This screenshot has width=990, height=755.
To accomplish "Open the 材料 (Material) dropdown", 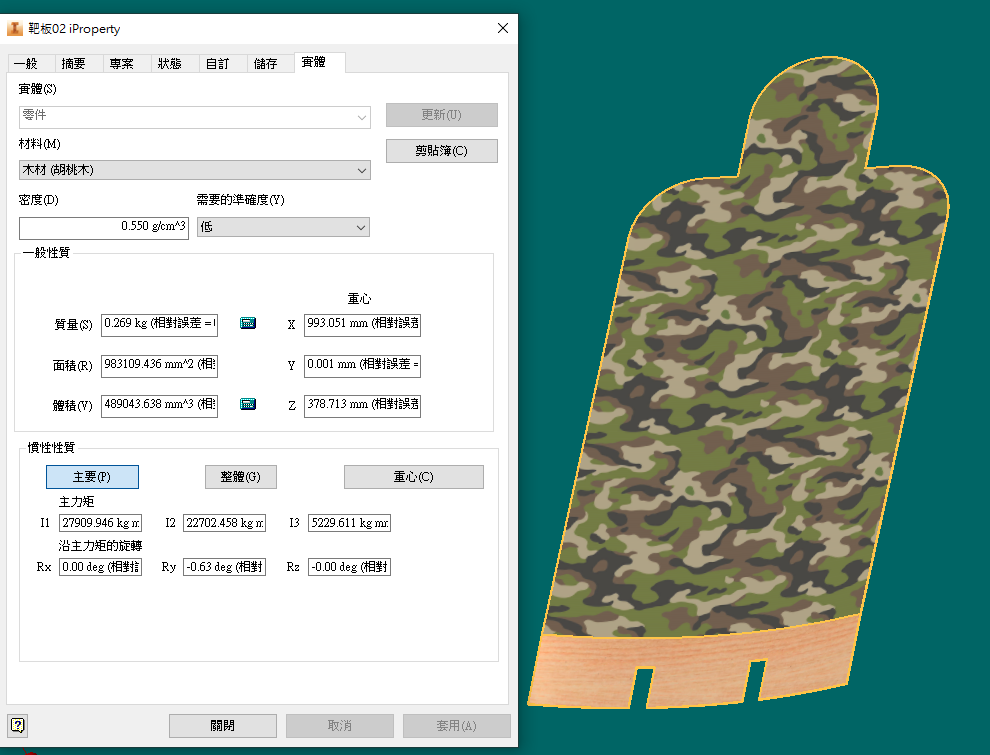I will coord(194,171).
